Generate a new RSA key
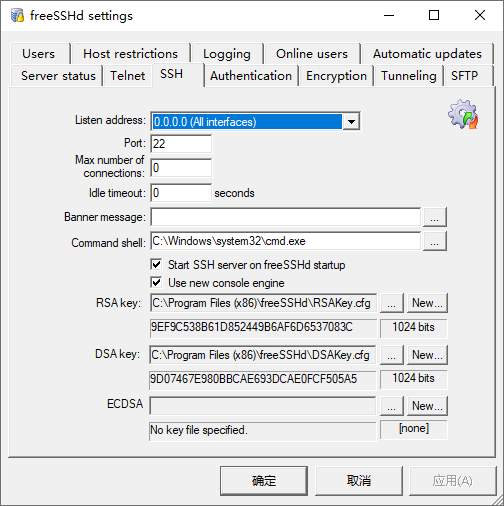The width and height of the screenshot is (504, 506). (427, 303)
